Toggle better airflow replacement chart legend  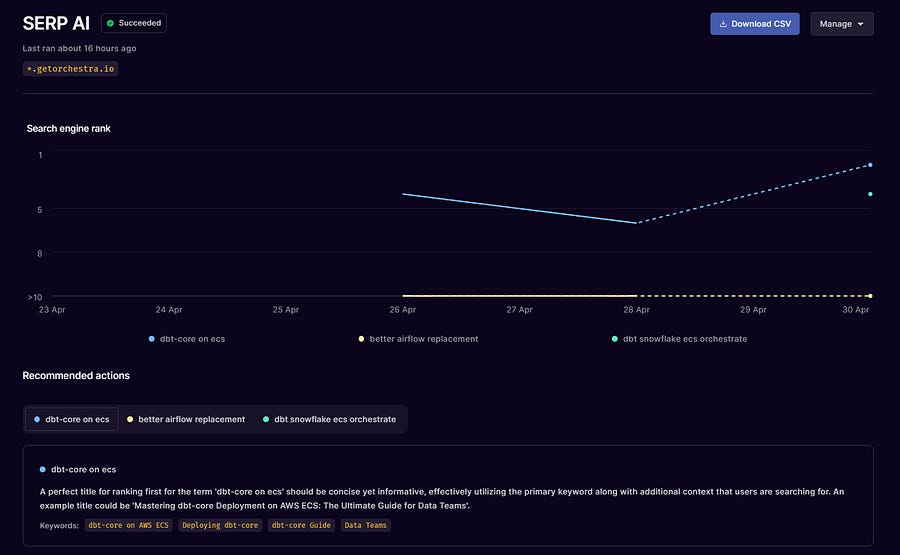click(x=418, y=339)
